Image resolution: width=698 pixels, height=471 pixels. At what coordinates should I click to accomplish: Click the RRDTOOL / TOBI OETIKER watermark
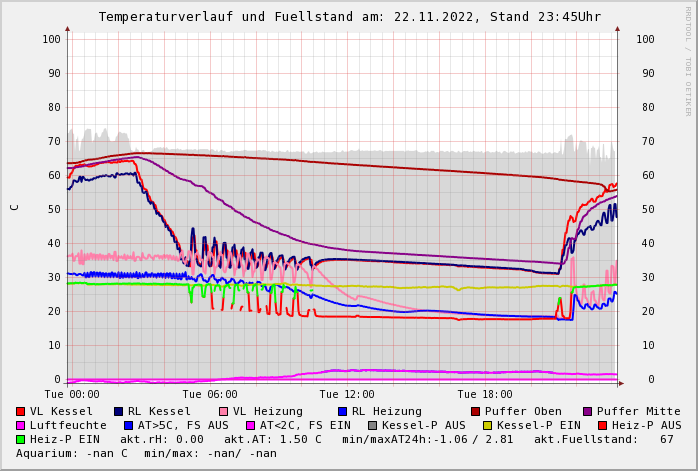pos(688,60)
